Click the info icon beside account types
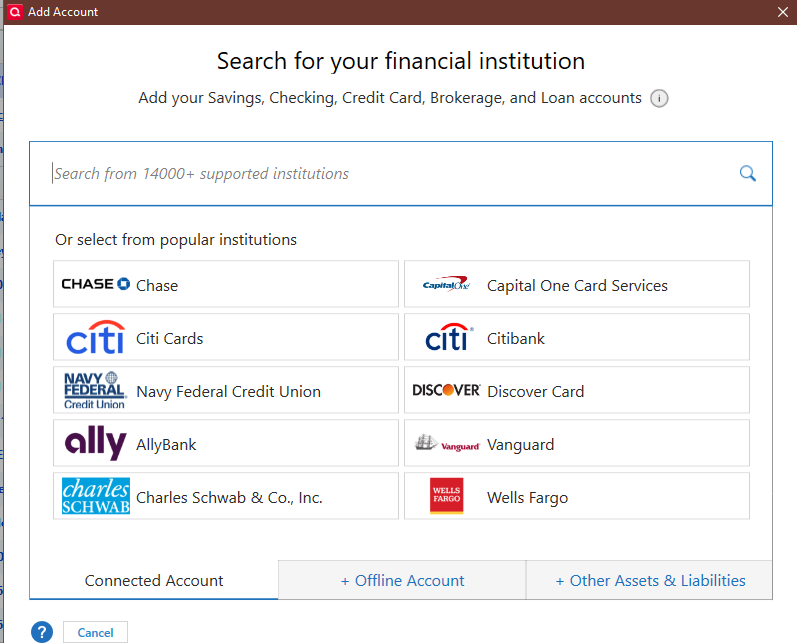Screen dimensions: 797x643 659,98
